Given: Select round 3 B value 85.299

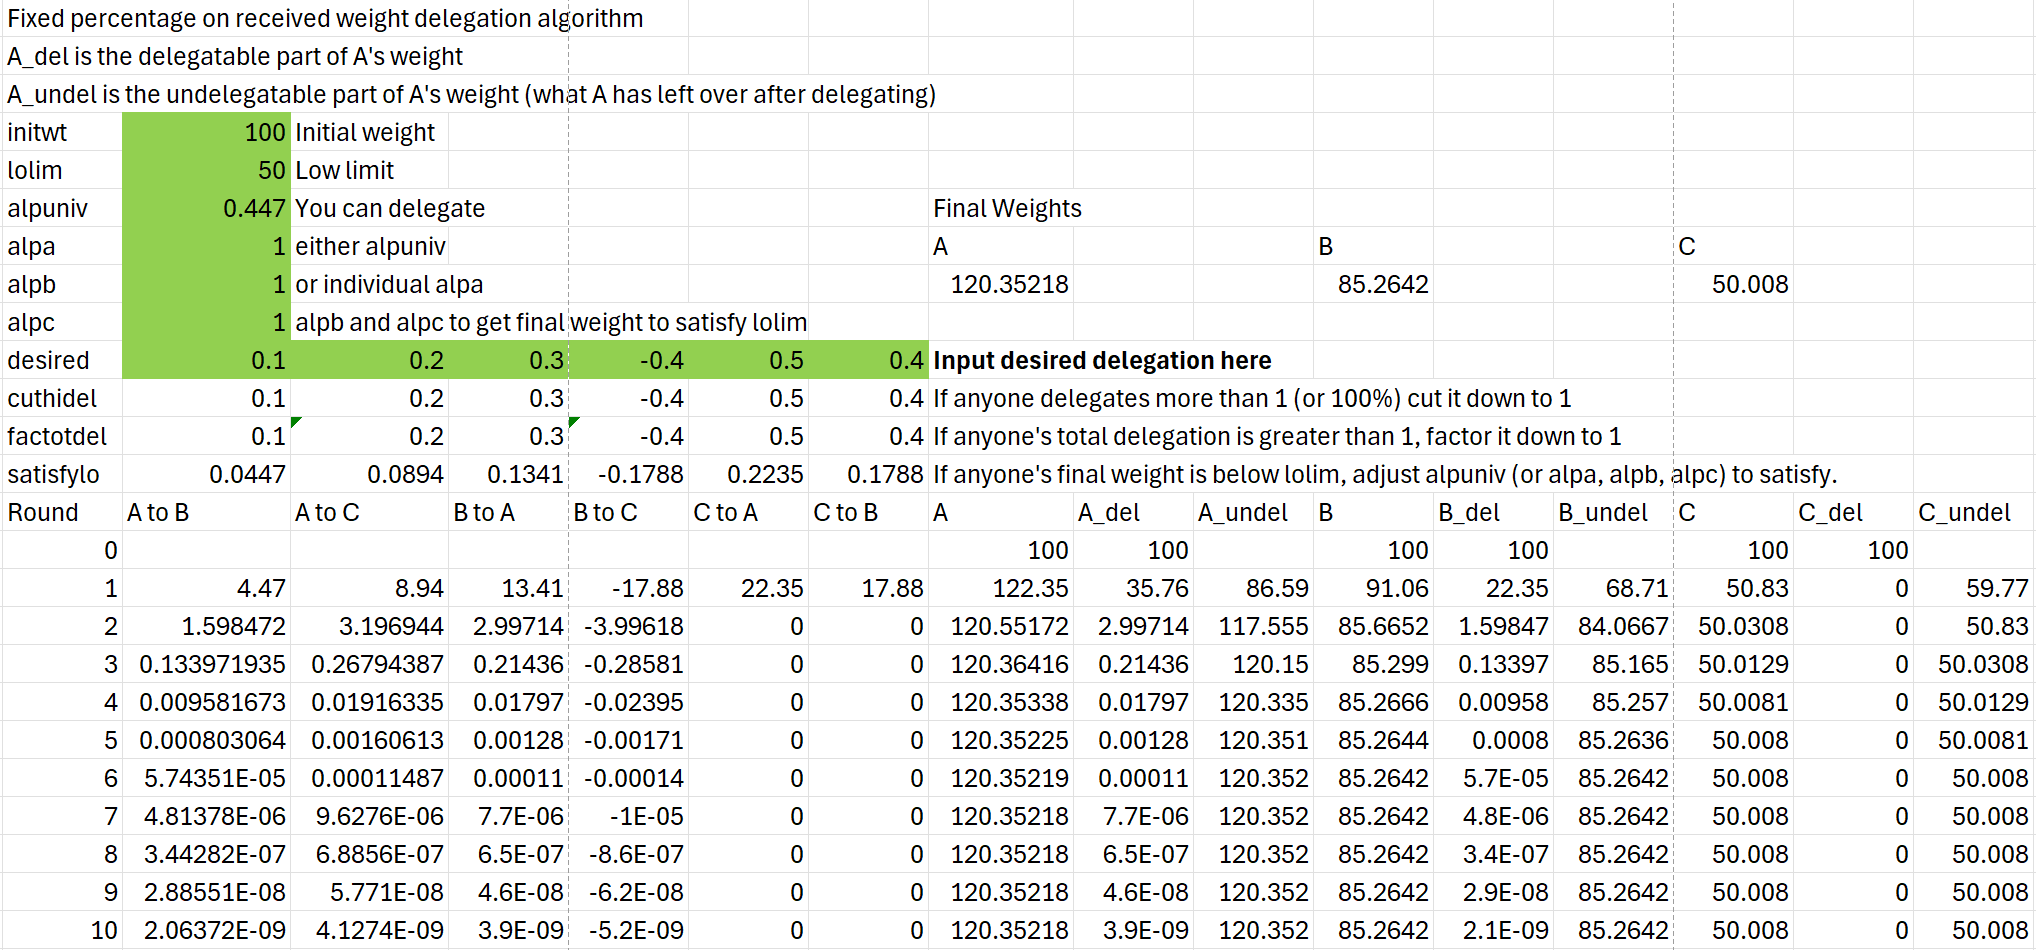Looking at the screenshot, I should click(x=1373, y=664).
